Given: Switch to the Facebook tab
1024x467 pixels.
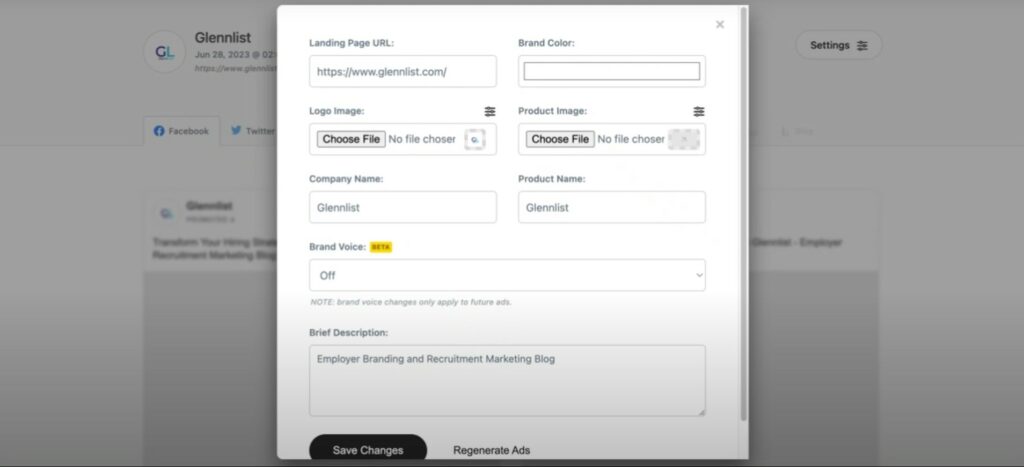Looking at the screenshot, I should 182,131.
